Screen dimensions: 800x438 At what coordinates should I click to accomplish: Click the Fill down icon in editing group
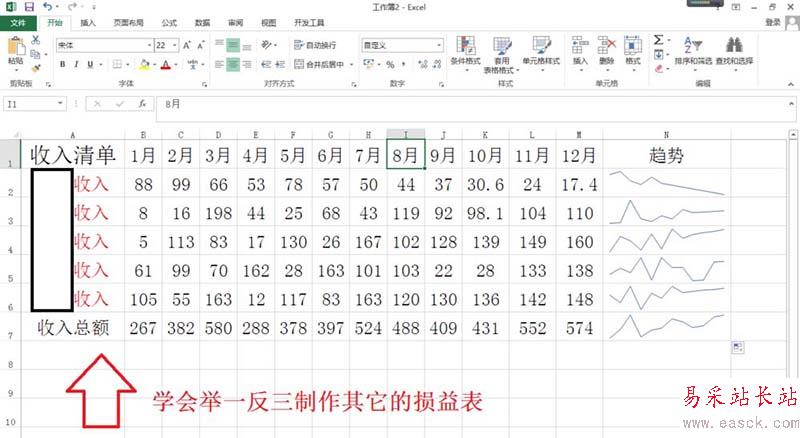click(x=659, y=54)
